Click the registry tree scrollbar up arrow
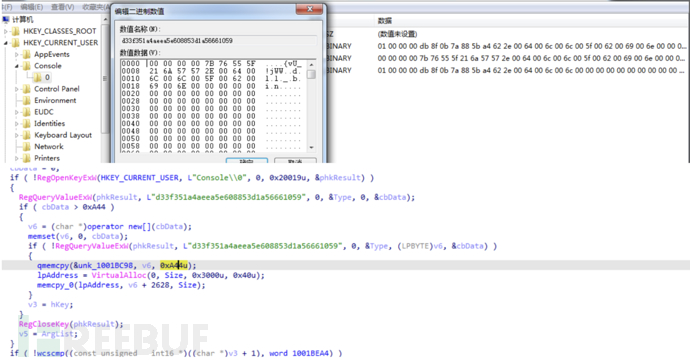Screen dimensions: 690x364 click(x=105, y=20)
